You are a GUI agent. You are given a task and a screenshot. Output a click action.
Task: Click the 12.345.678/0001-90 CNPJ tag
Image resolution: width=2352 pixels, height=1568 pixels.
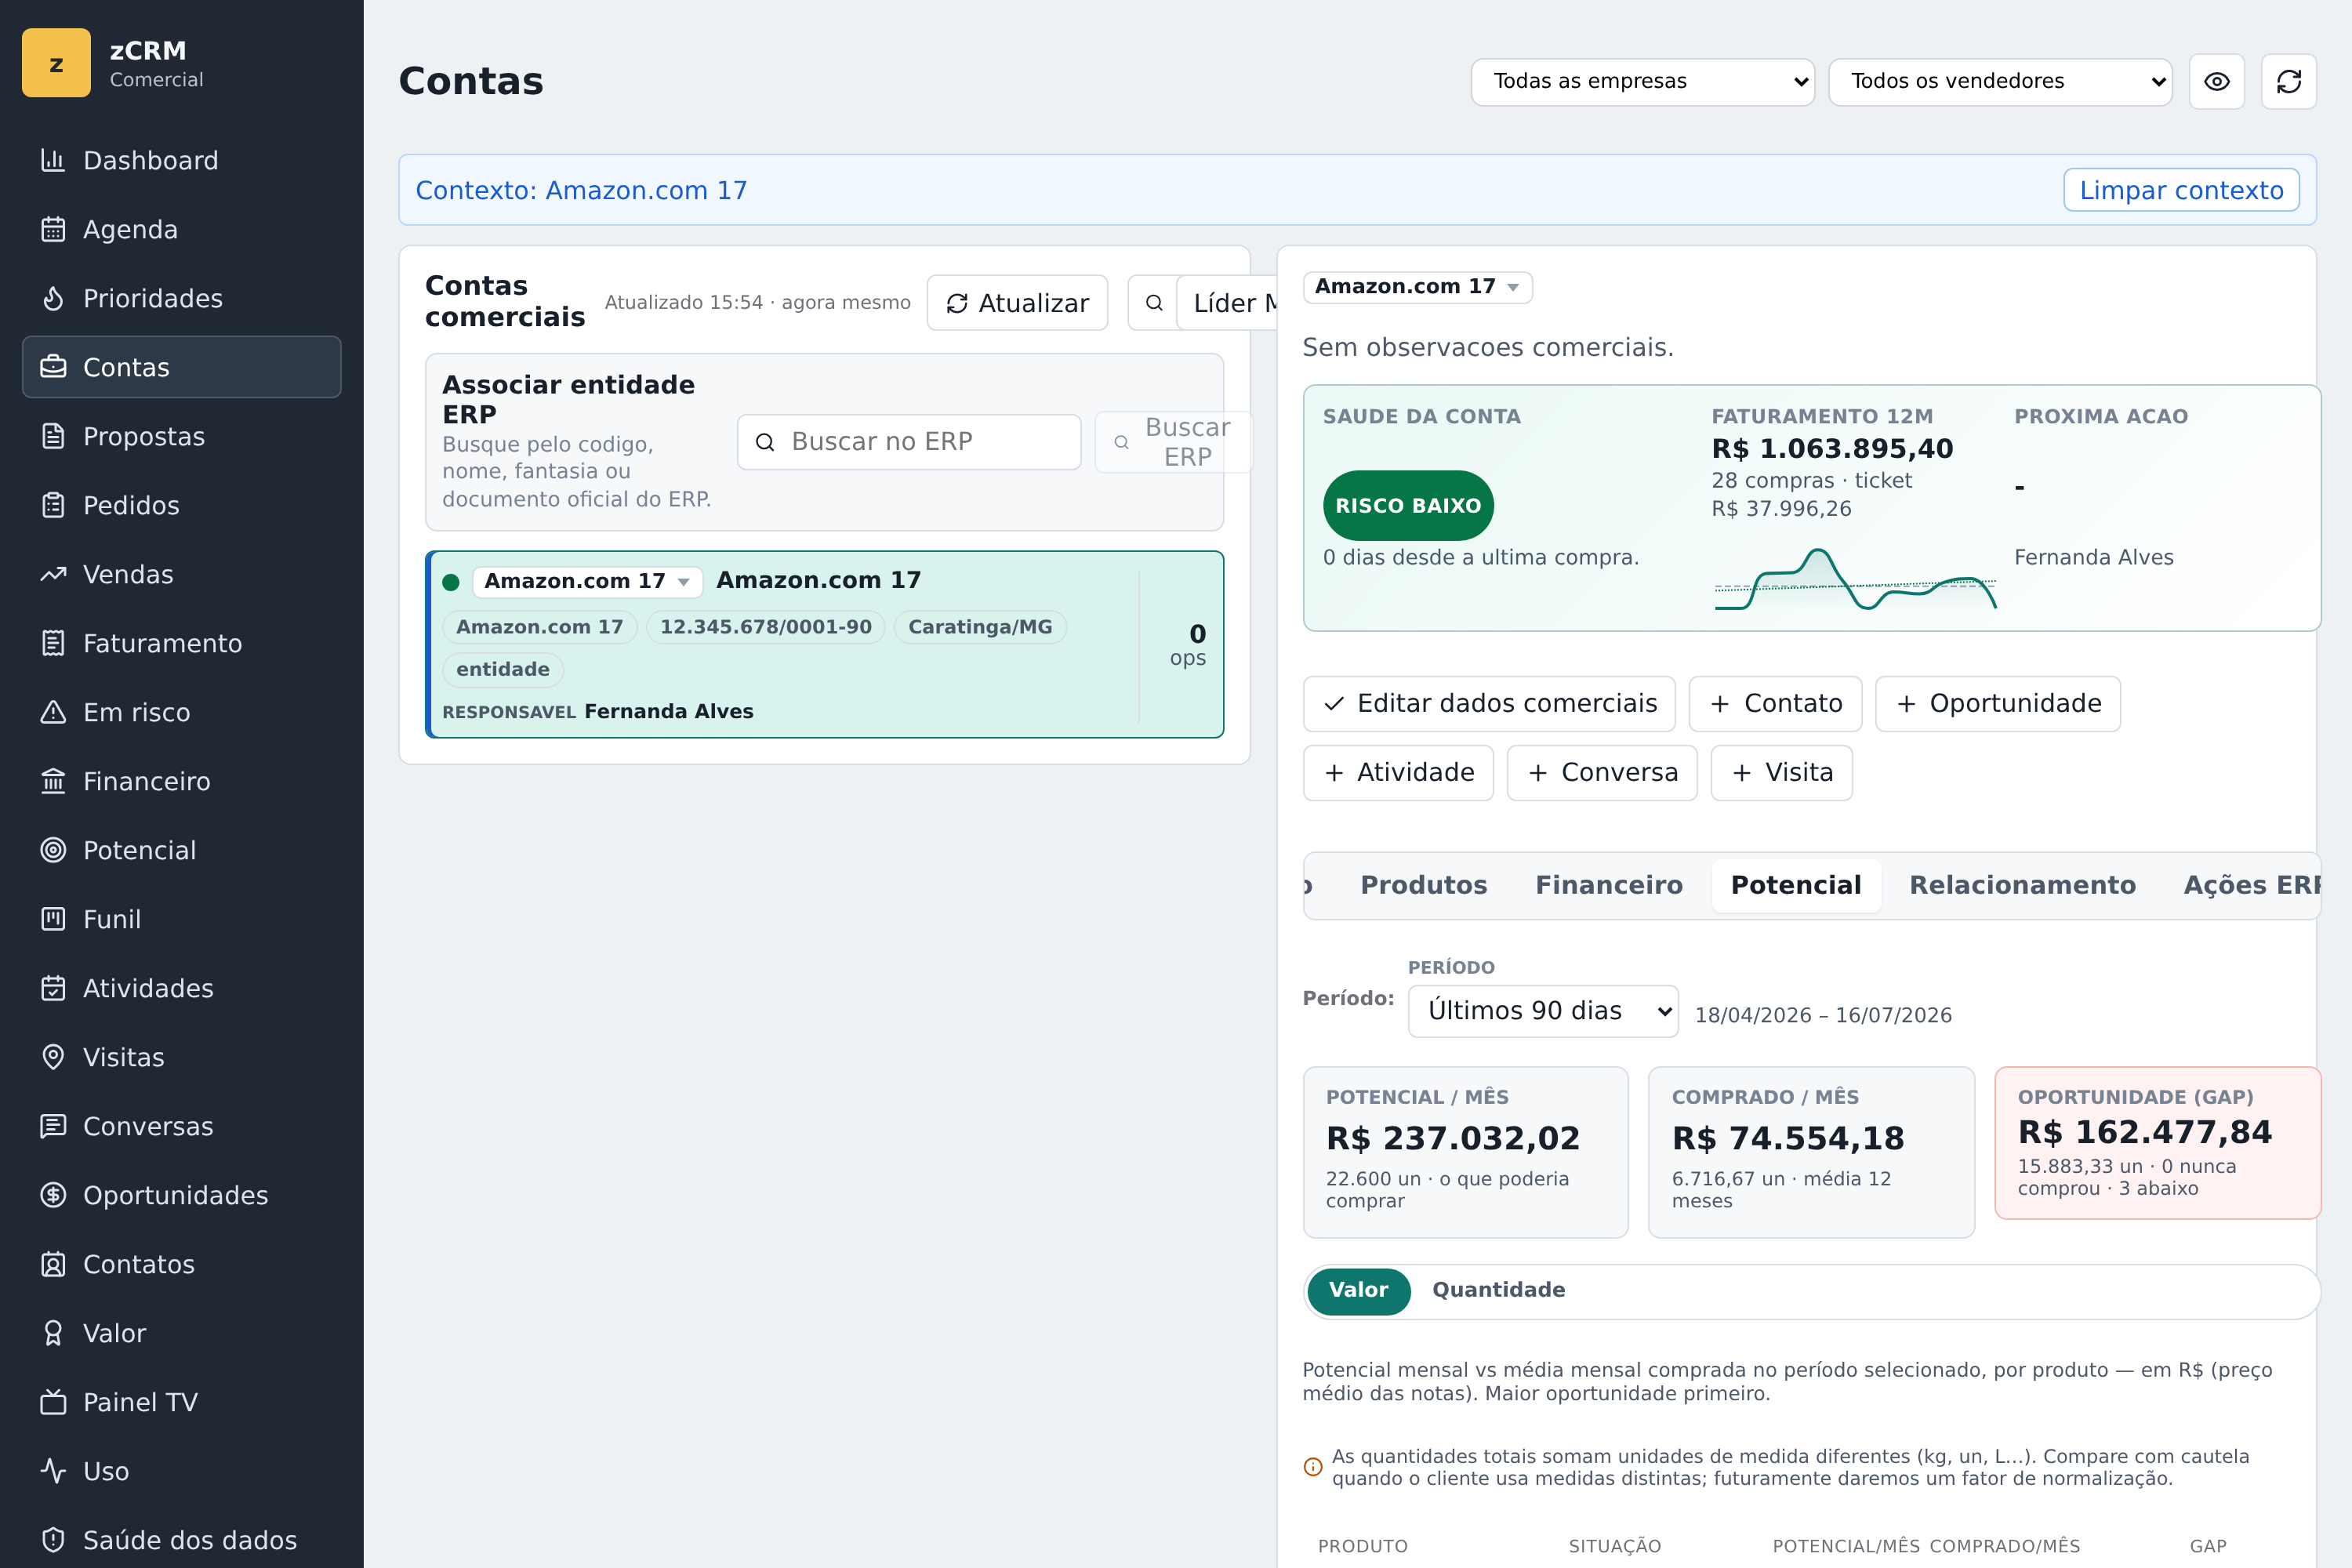click(x=766, y=627)
